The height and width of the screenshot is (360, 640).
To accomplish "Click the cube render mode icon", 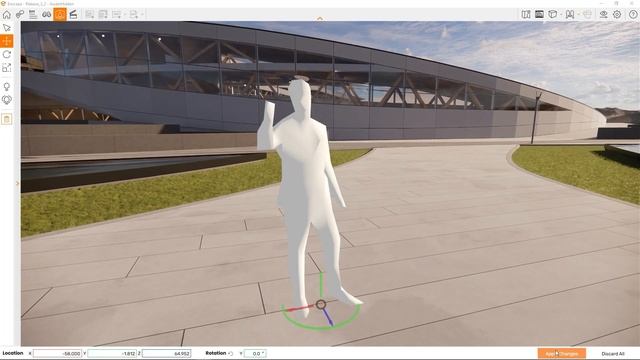I will point(552,14).
